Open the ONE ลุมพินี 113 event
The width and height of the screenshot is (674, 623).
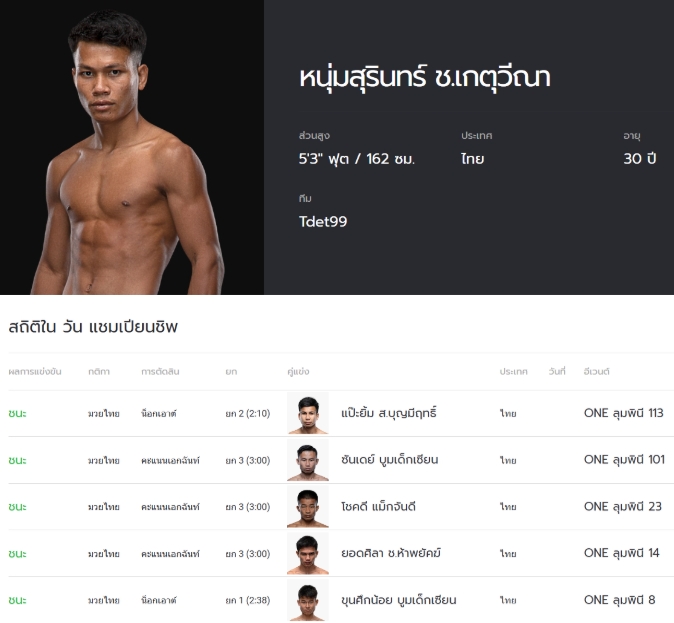click(x=623, y=413)
